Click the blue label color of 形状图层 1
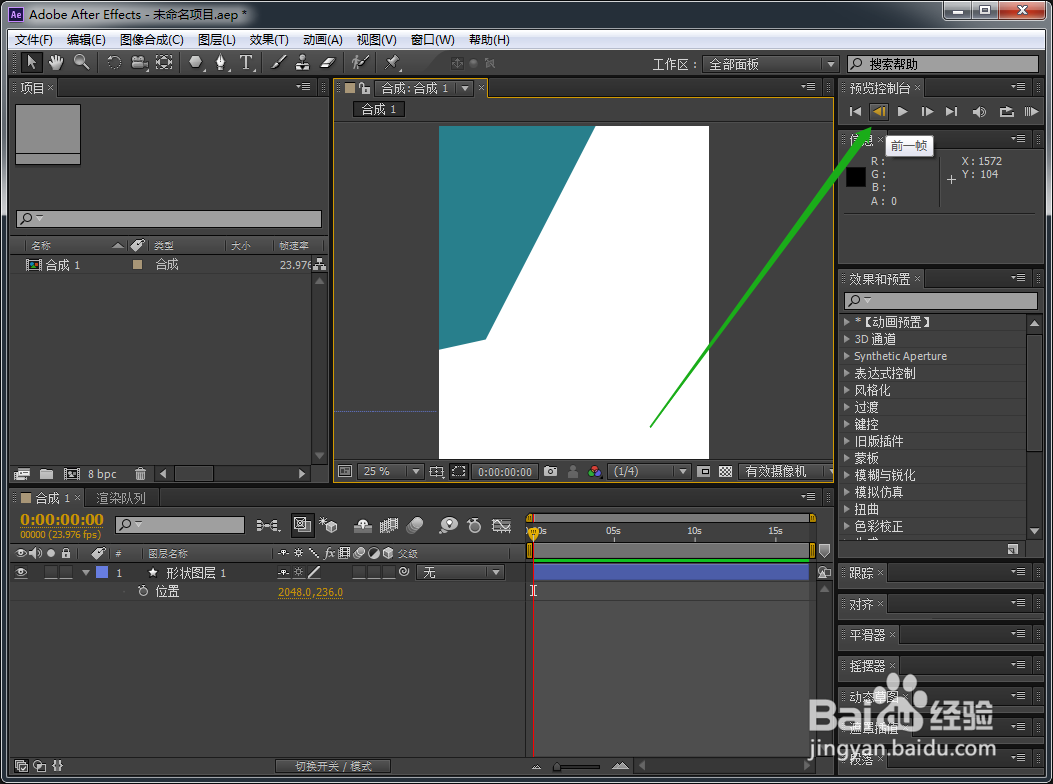This screenshot has height=784, width=1053. [x=102, y=572]
